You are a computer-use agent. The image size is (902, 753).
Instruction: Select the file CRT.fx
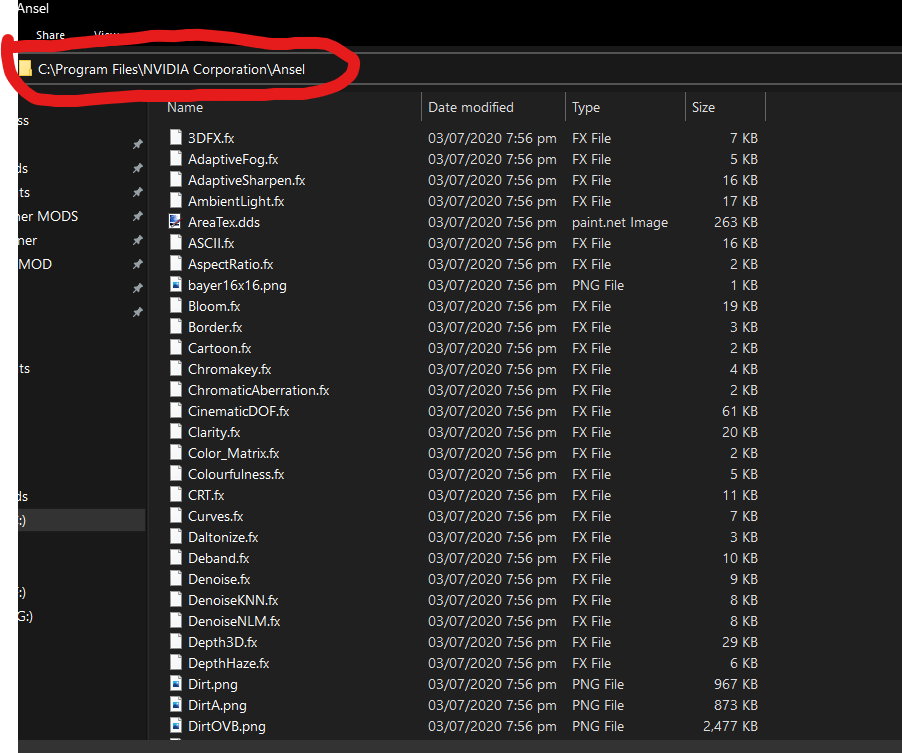206,495
